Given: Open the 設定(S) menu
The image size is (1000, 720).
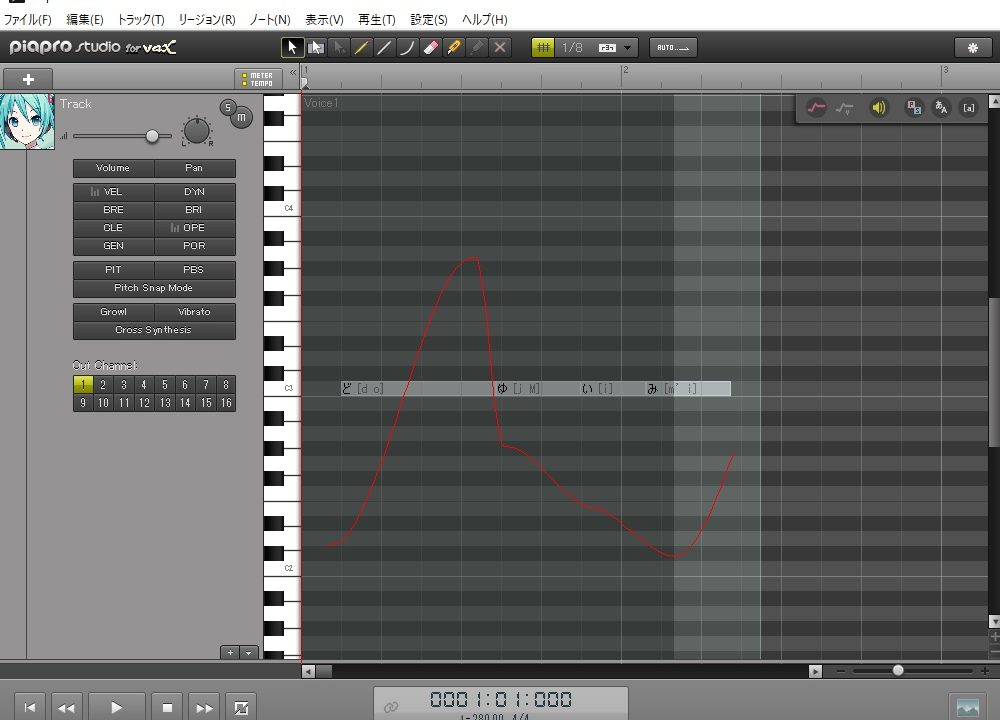Looking at the screenshot, I should pyautogui.click(x=429, y=20).
